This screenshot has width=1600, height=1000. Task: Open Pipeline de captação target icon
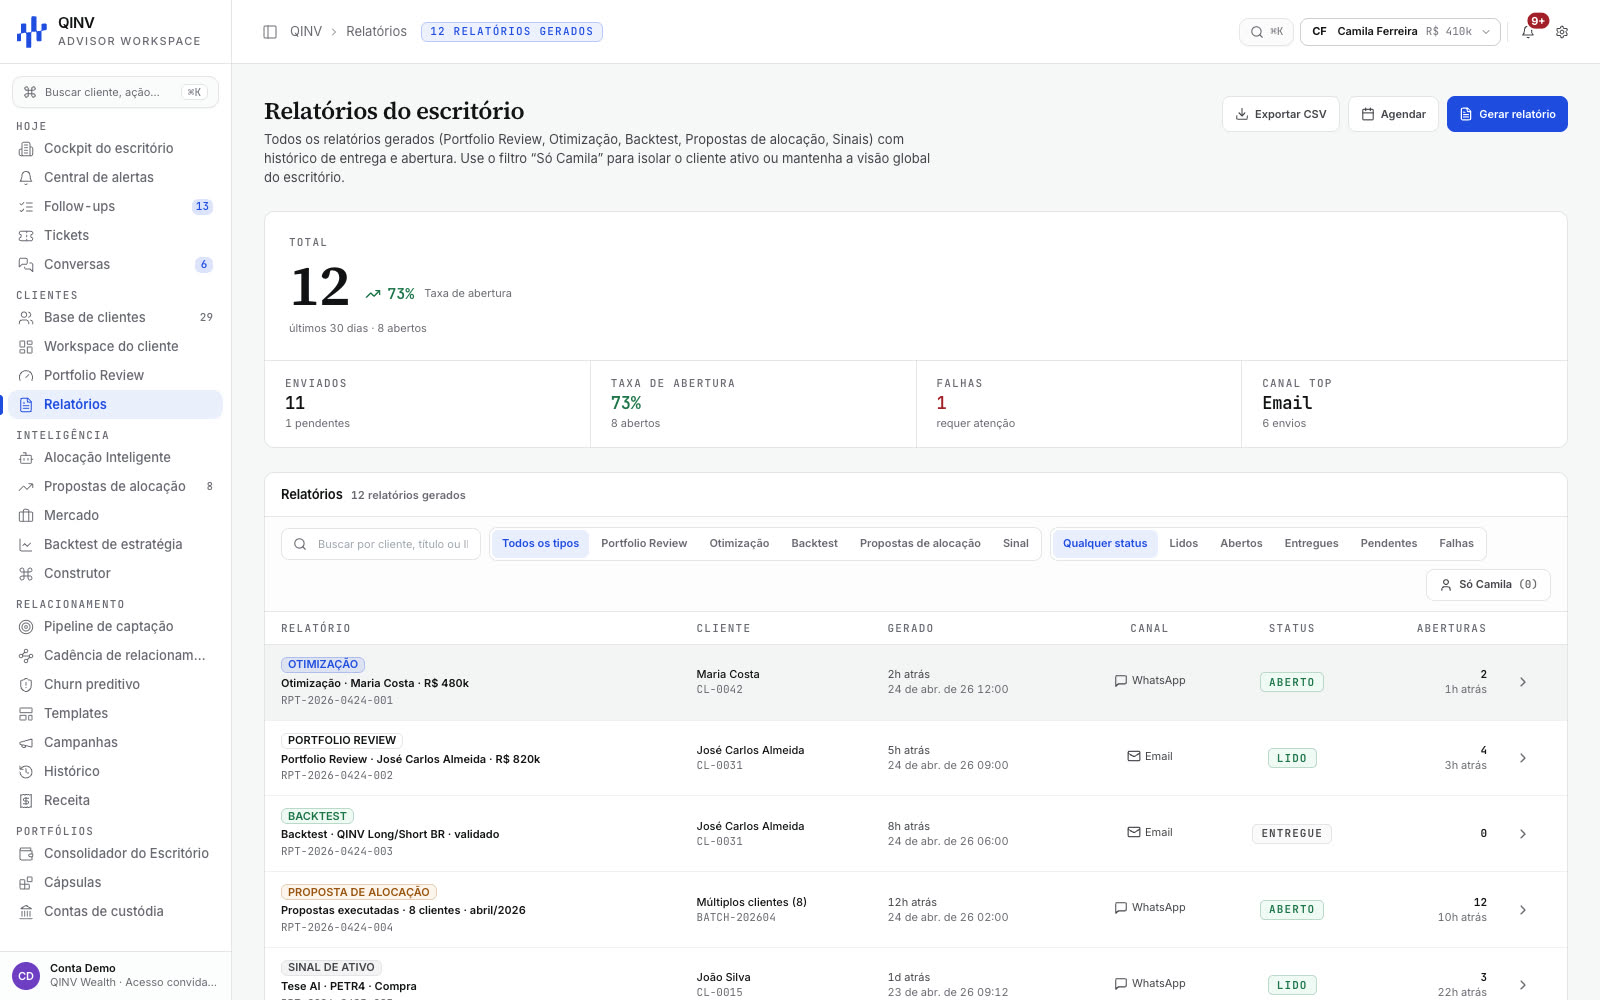click(x=26, y=627)
